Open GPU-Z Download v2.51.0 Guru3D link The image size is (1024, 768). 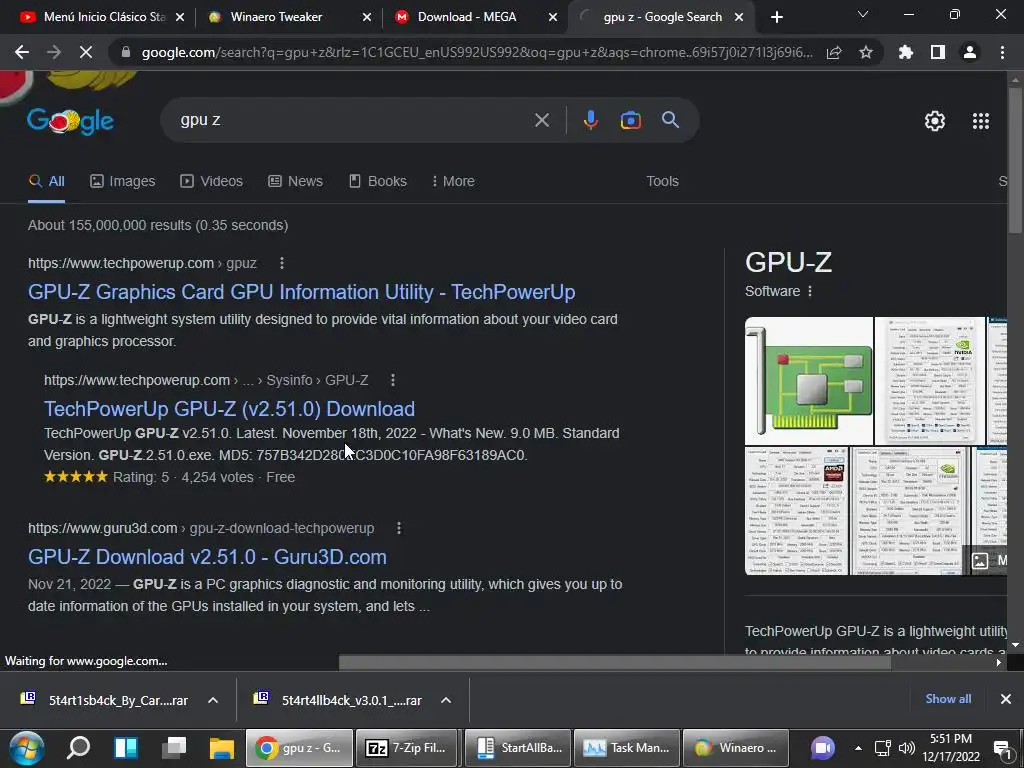point(207,557)
